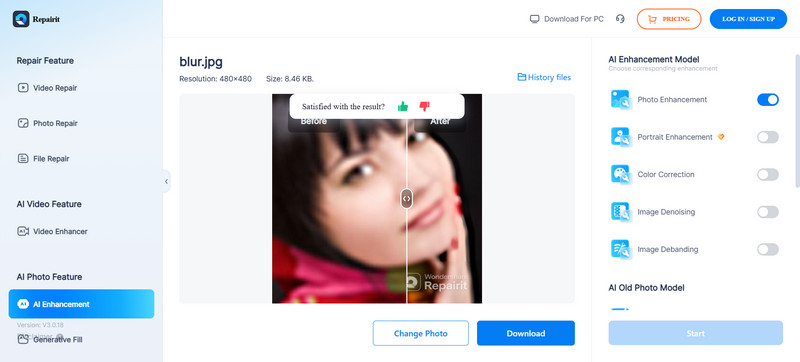Click the Repairit logo icon
The width and height of the screenshot is (800, 362).
pyautogui.click(x=21, y=19)
